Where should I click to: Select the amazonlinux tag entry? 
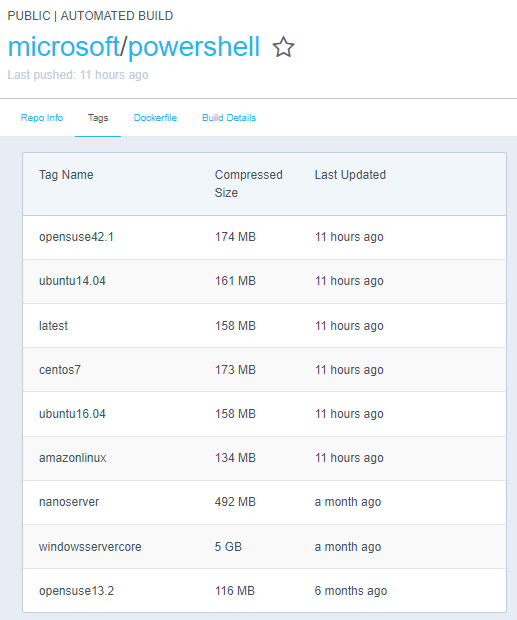(73, 458)
